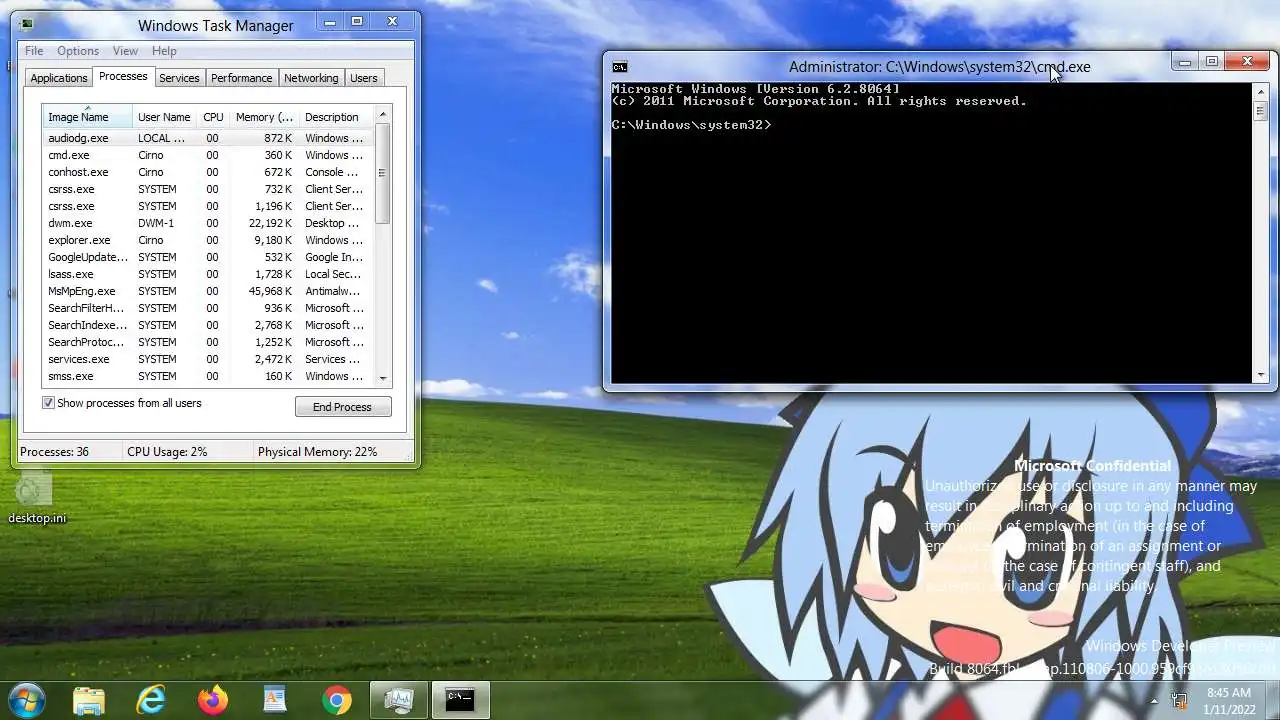Click the Task Manager title bar icon
This screenshot has height=720, width=1280.
(x=27, y=24)
